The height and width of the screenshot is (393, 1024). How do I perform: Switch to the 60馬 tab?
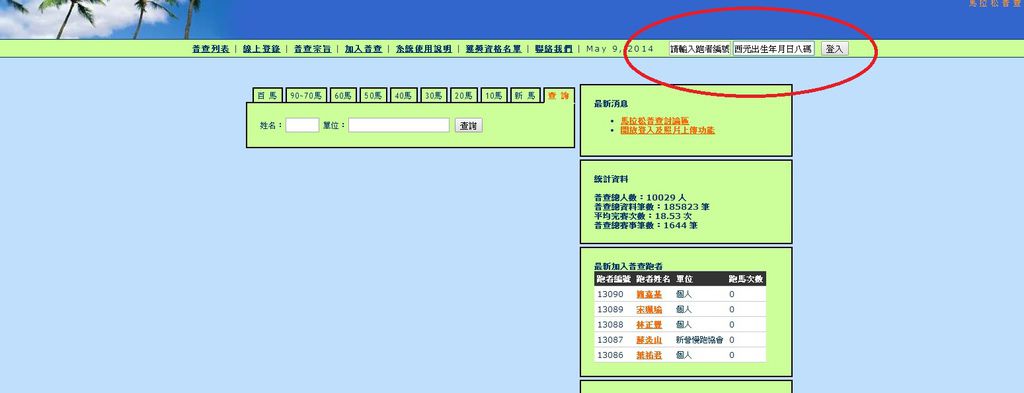pyautogui.click(x=343, y=95)
